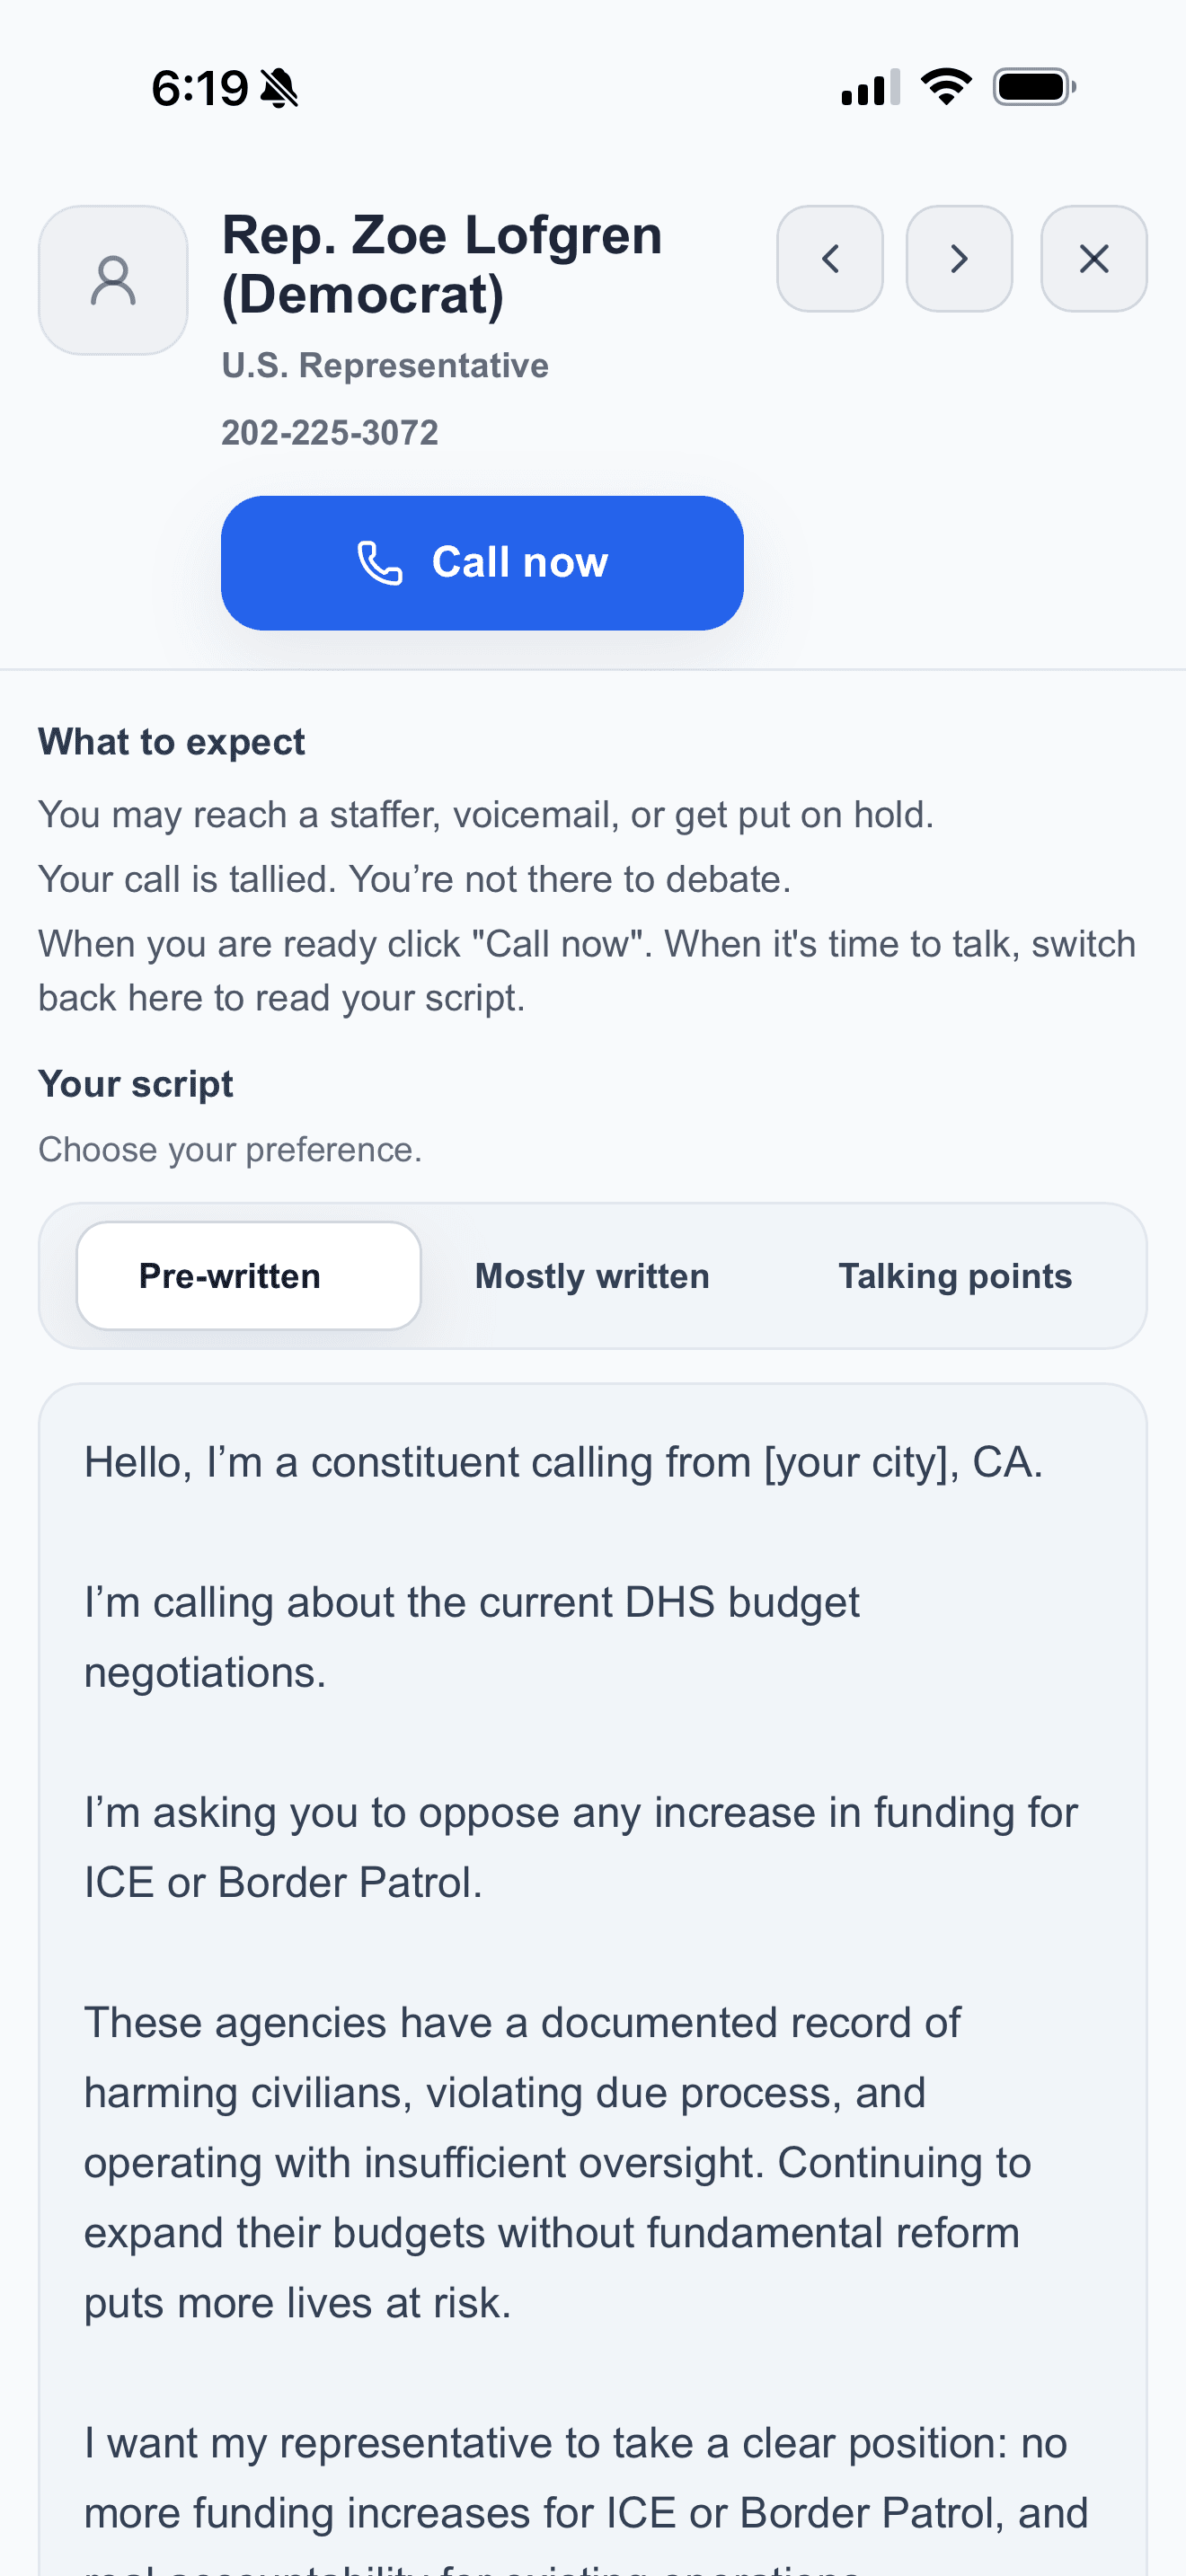Dial the number 202-225-3072
The image size is (1186, 2576).
pyautogui.click(x=330, y=432)
